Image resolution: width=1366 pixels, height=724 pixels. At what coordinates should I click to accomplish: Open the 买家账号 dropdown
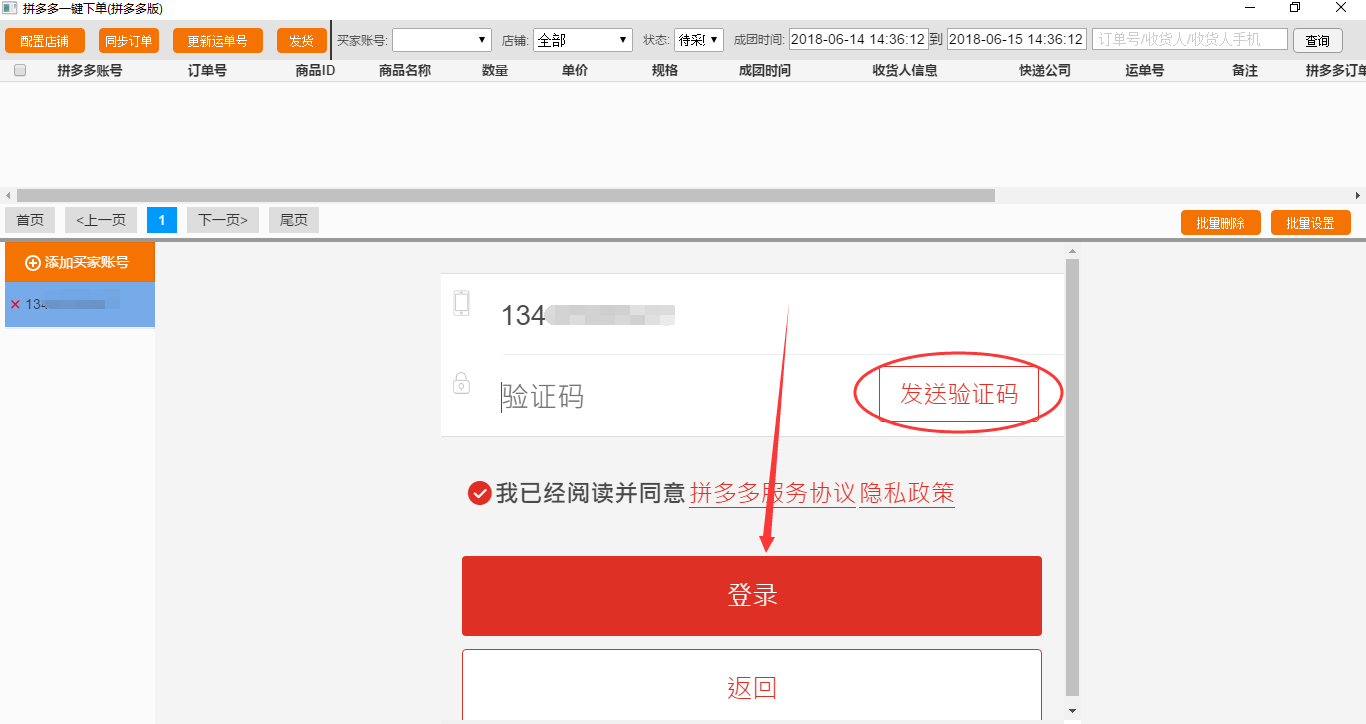(x=441, y=40)
